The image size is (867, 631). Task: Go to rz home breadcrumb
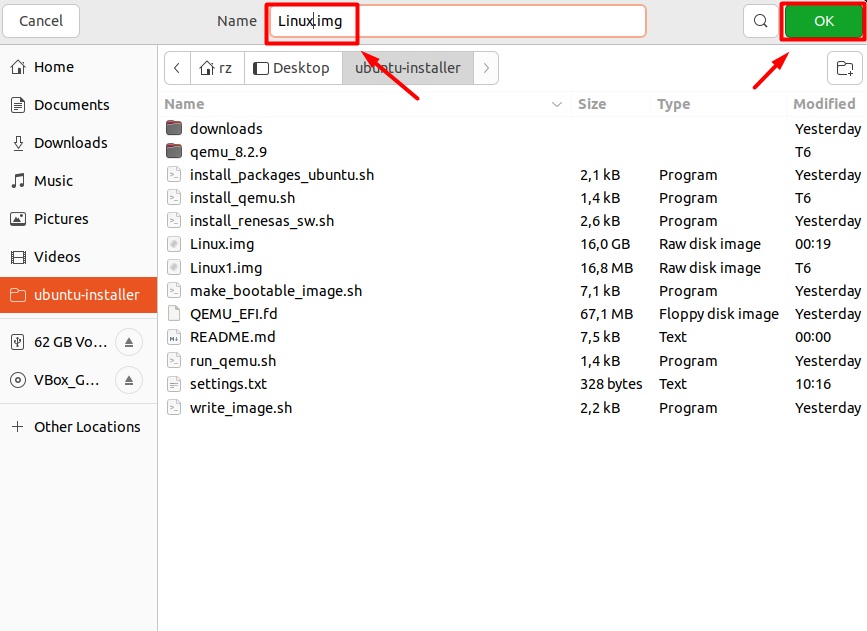tap(216, 68)
